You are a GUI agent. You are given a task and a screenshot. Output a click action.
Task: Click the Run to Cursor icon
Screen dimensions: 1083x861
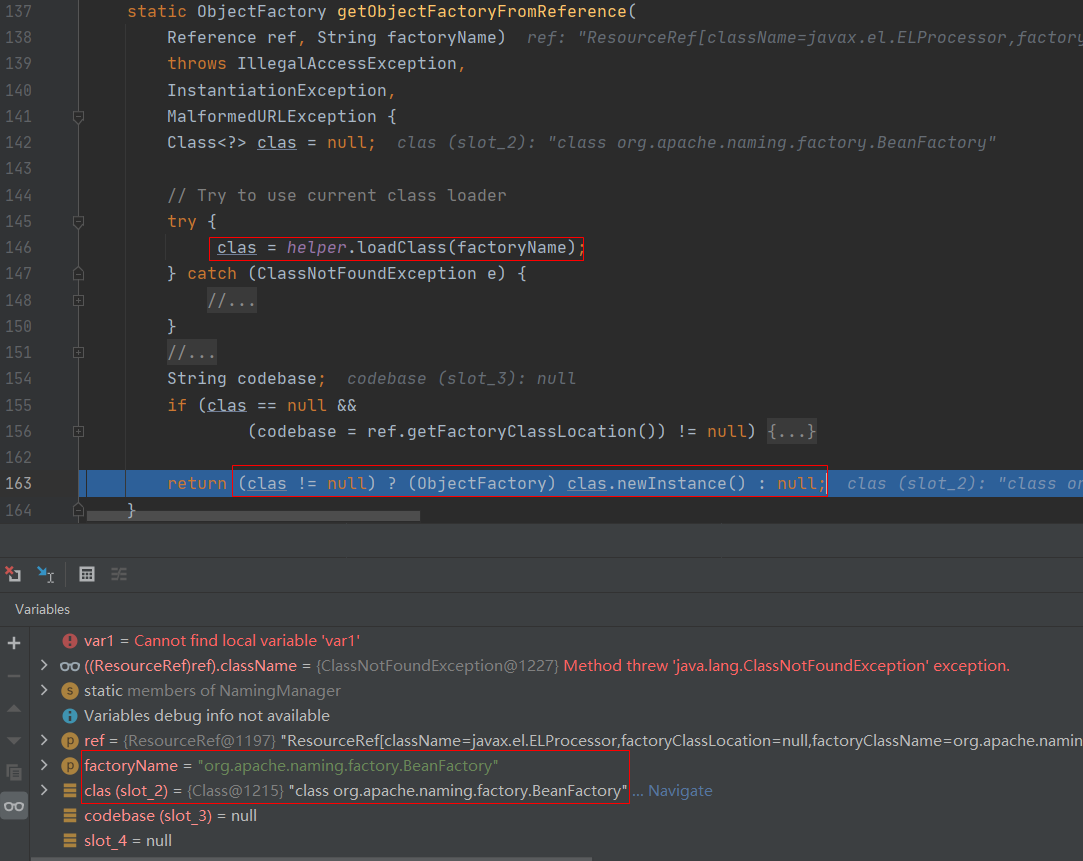46,574
